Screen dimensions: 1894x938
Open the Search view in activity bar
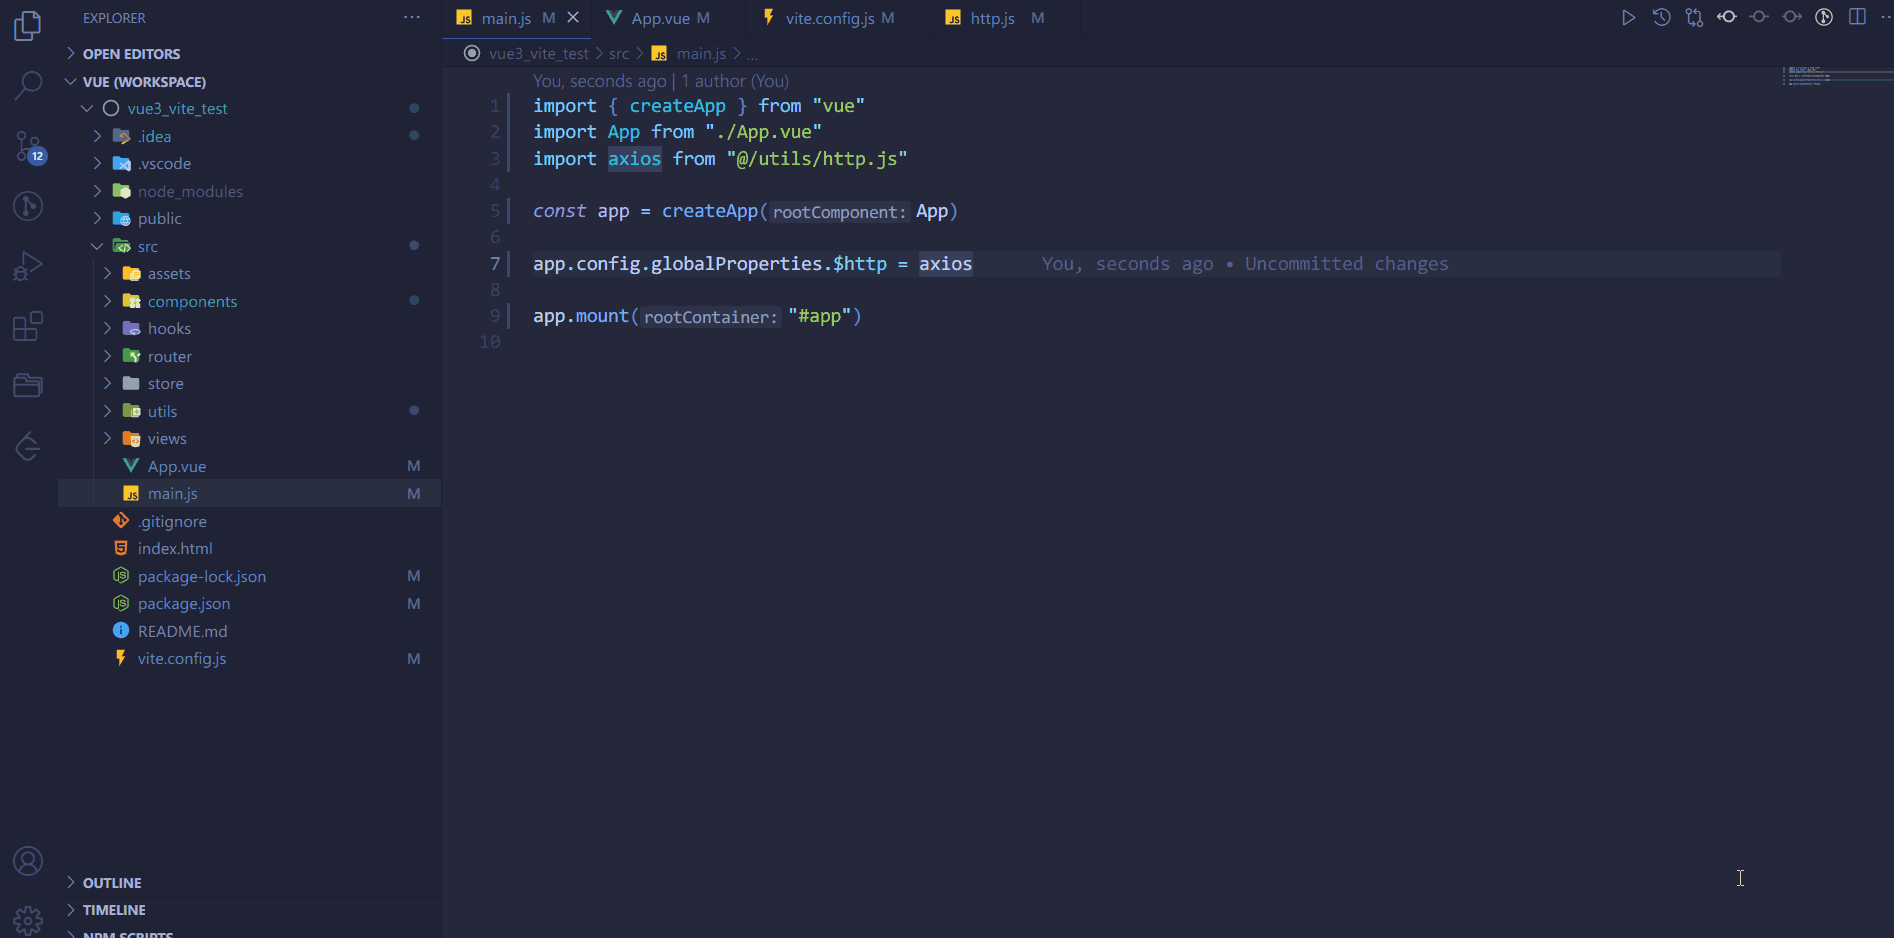tap(28, 85)
